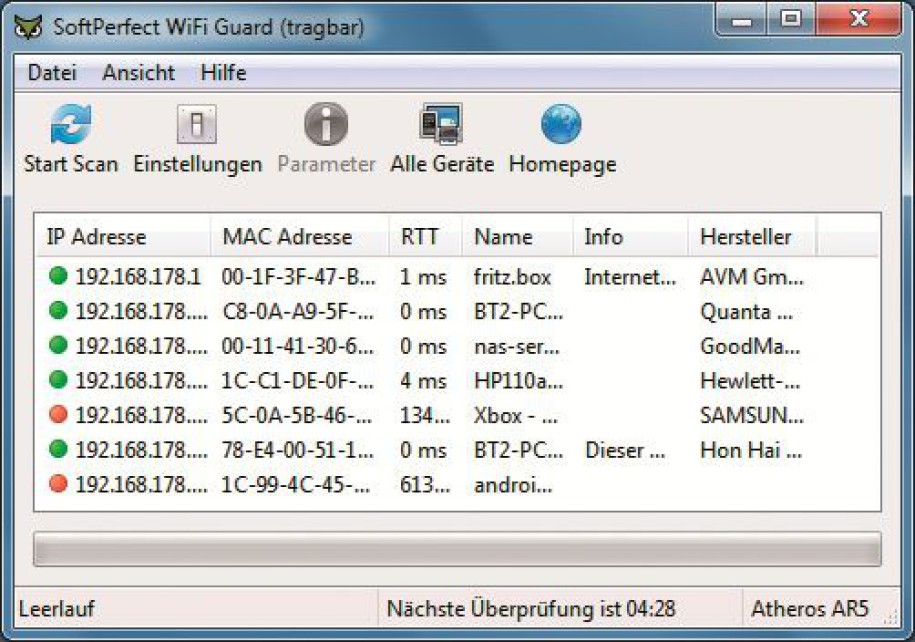The image size is (915, 642).
Task: Open the Hilfe menu
Action: click(x=223, y=72)
